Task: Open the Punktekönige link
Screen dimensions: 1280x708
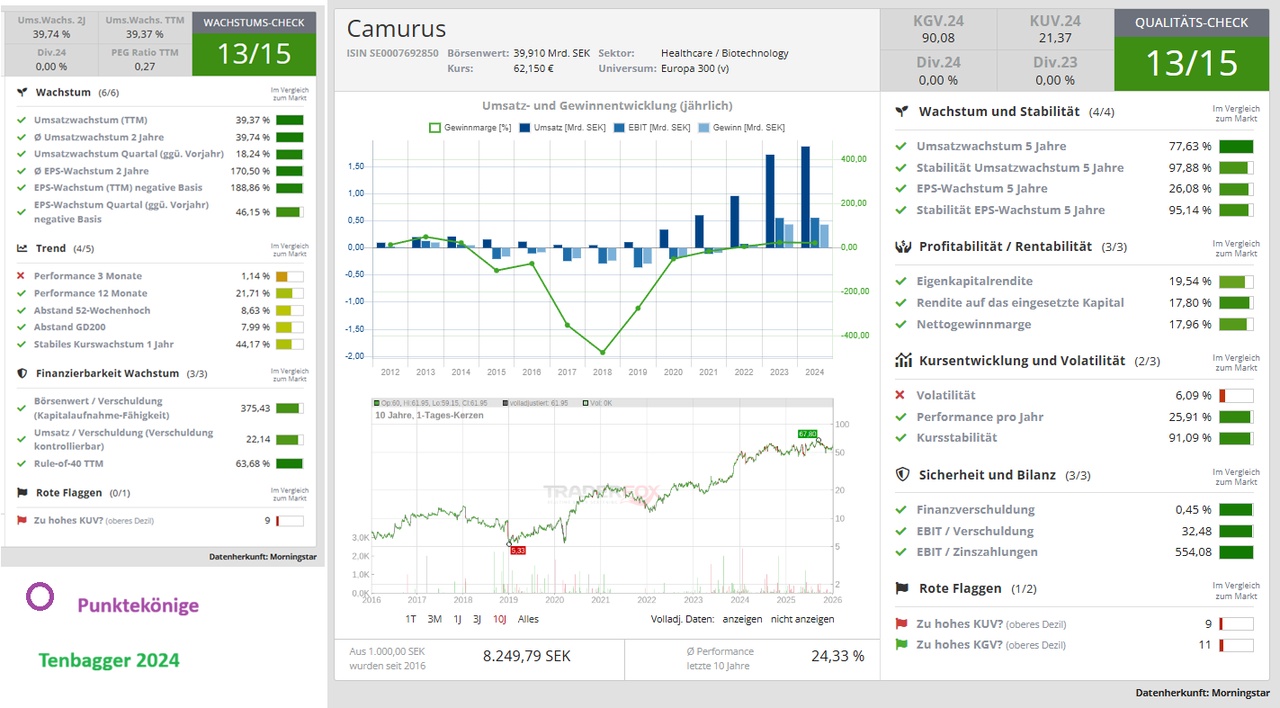Action: click(138, 605)
